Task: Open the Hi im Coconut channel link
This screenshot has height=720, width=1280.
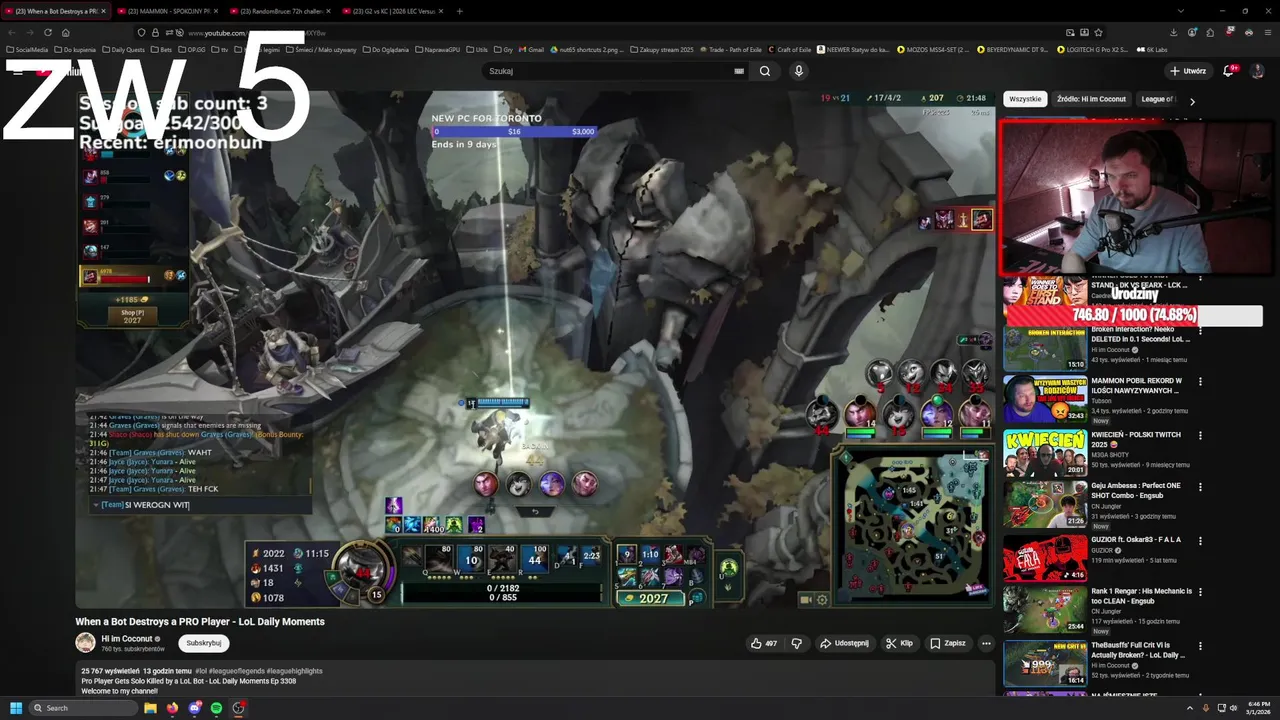Action: coord(127,639)
